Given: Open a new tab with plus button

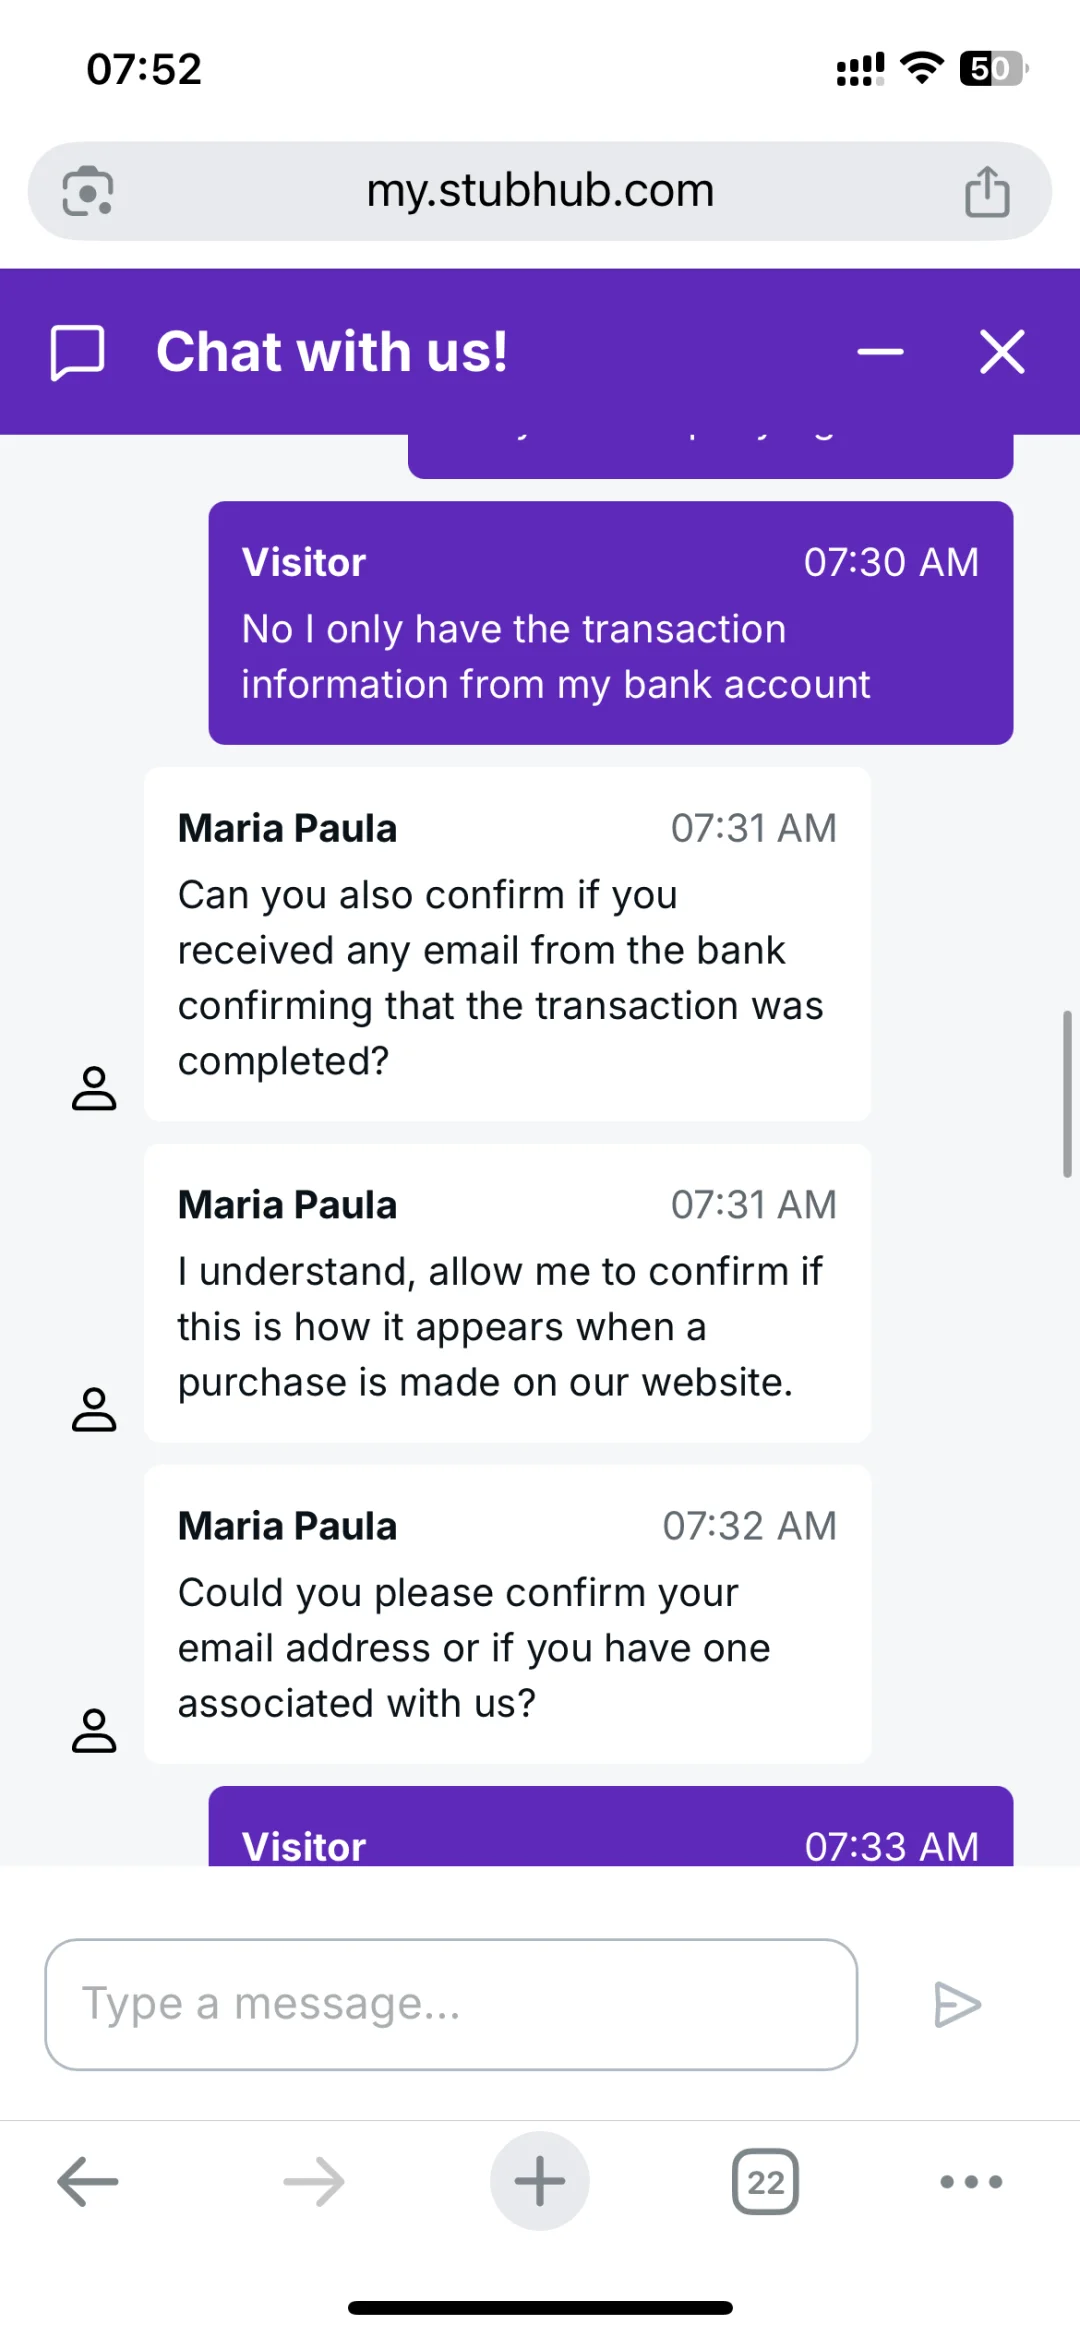Looking at the screenshot, I should pos(540,2181).
